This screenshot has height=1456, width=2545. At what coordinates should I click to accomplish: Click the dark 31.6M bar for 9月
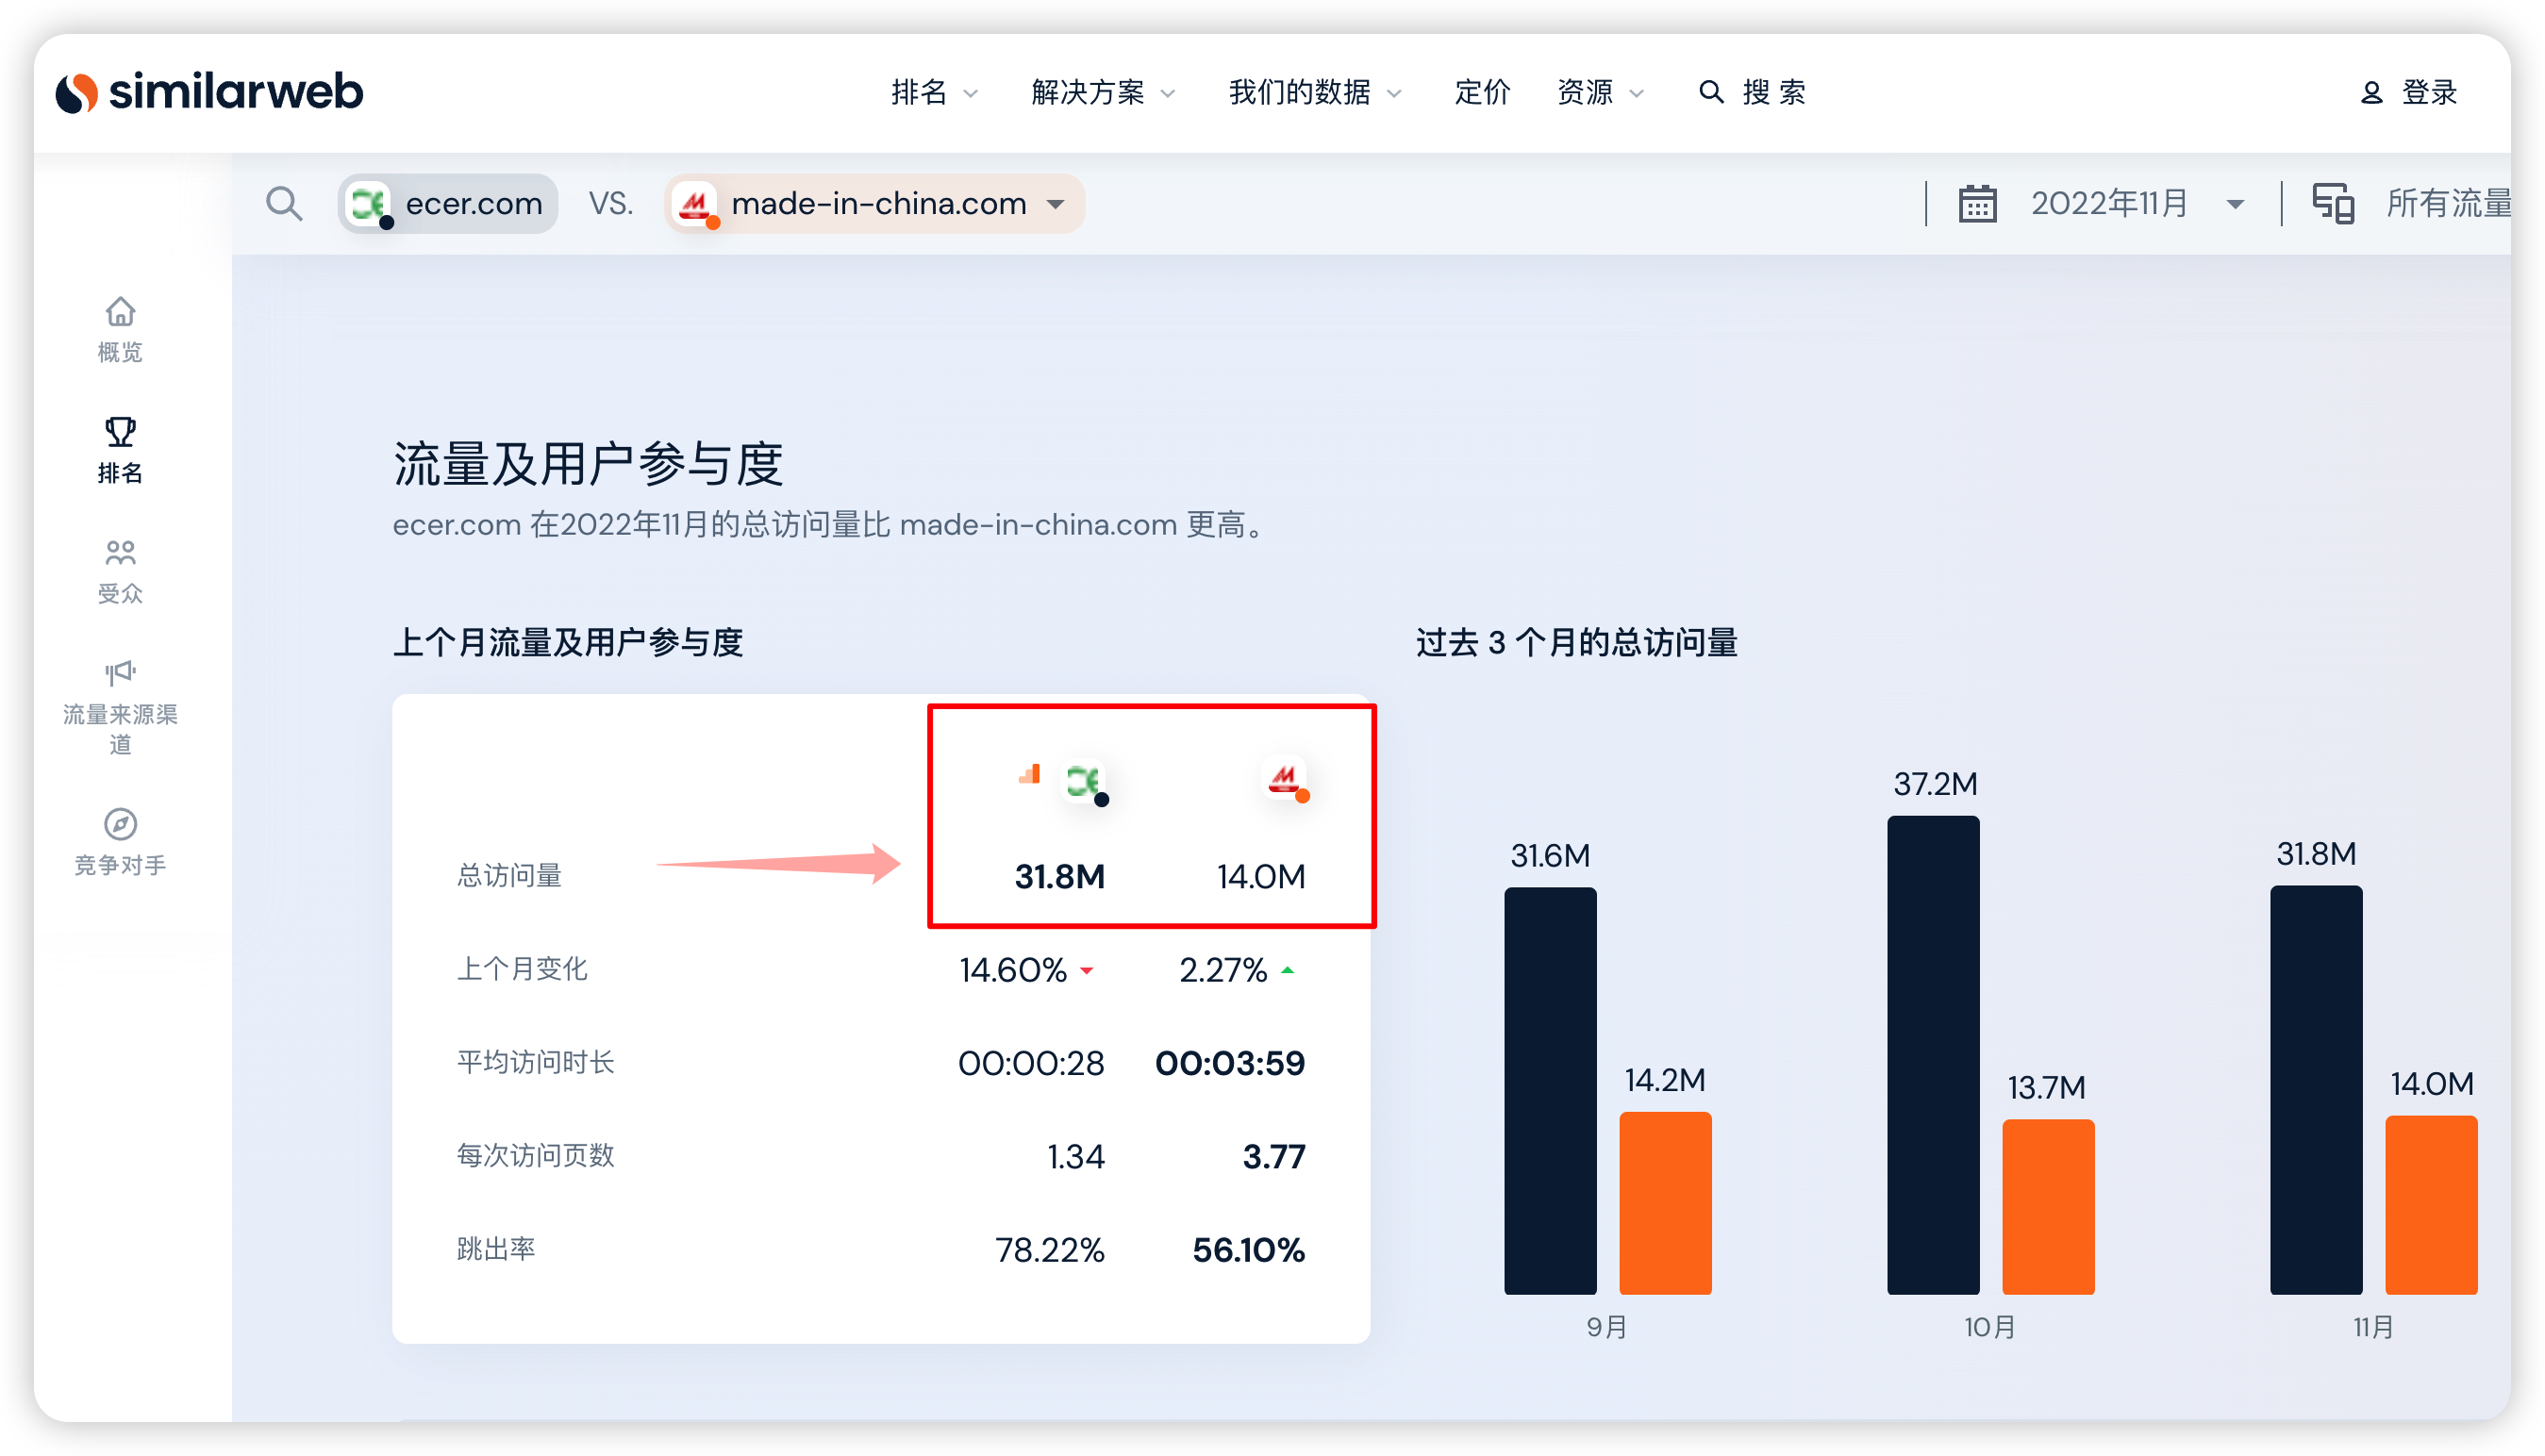[1550, 1090]
